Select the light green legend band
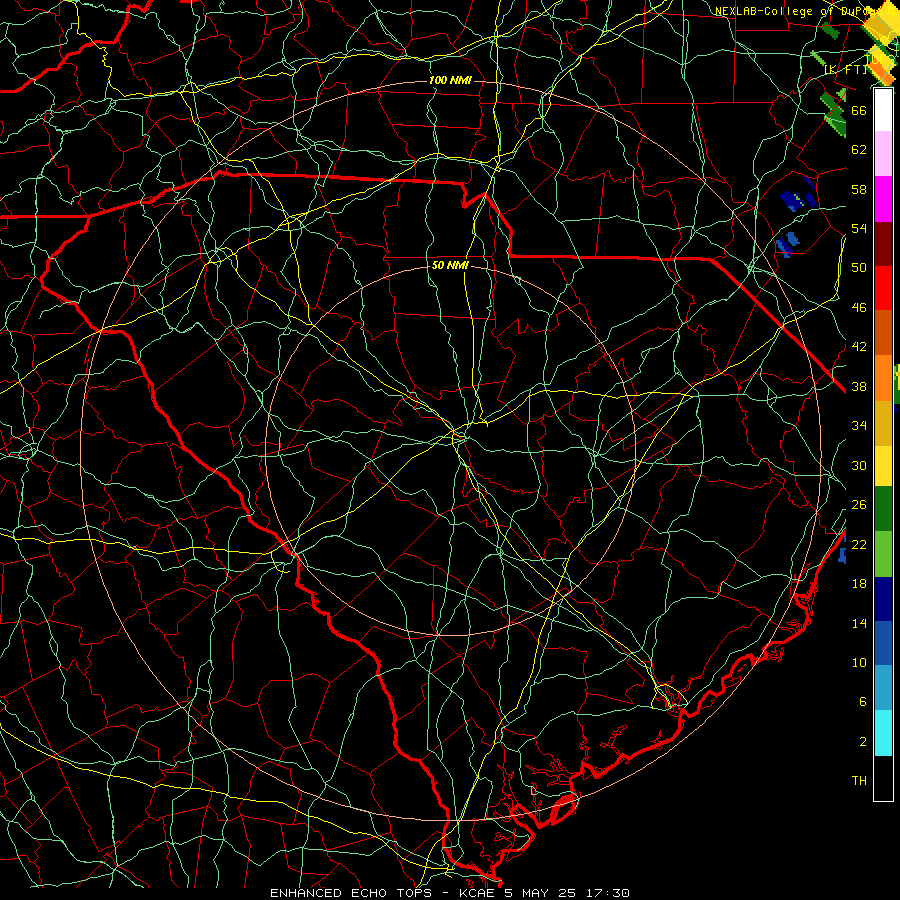Viewport: 900px width, 900px height. (x=883, y=554)
